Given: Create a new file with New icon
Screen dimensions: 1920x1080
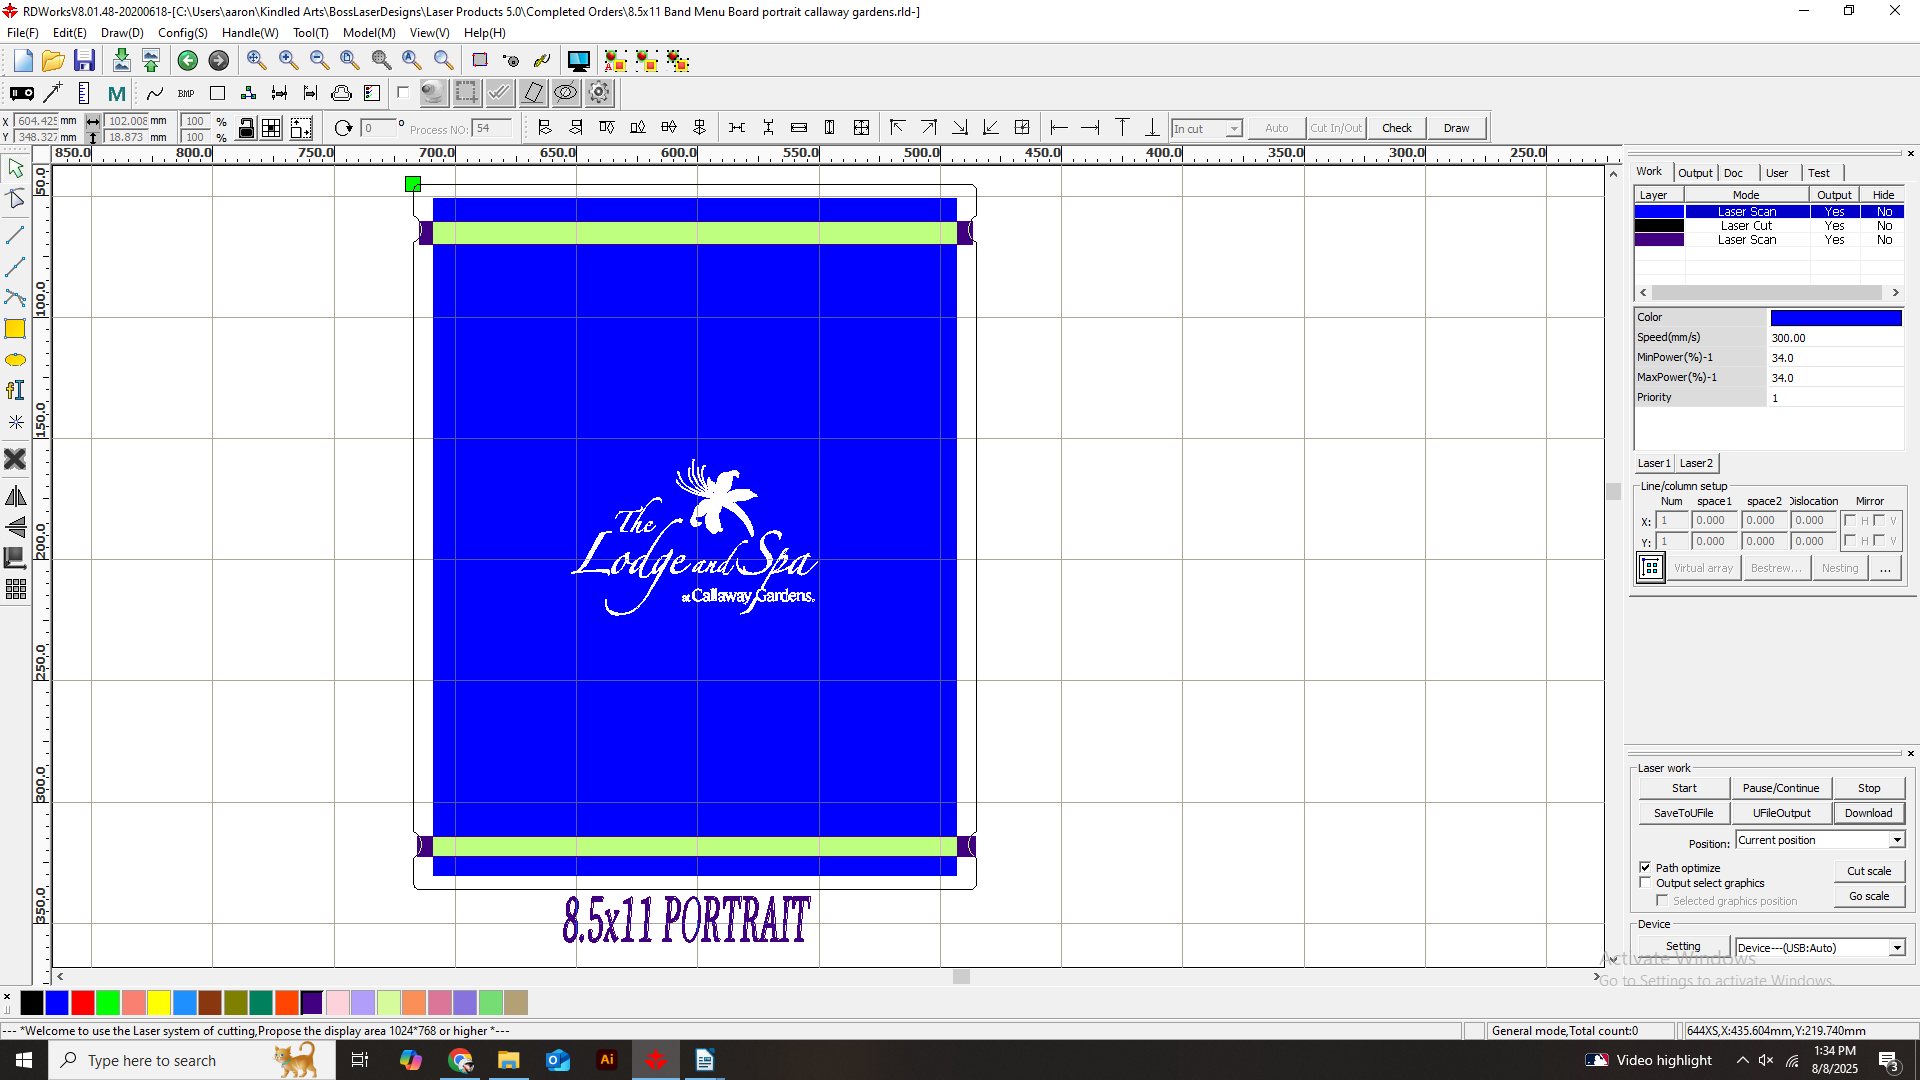Looking at the screenshot, I should pyautogui.click(x=23, y=61).
